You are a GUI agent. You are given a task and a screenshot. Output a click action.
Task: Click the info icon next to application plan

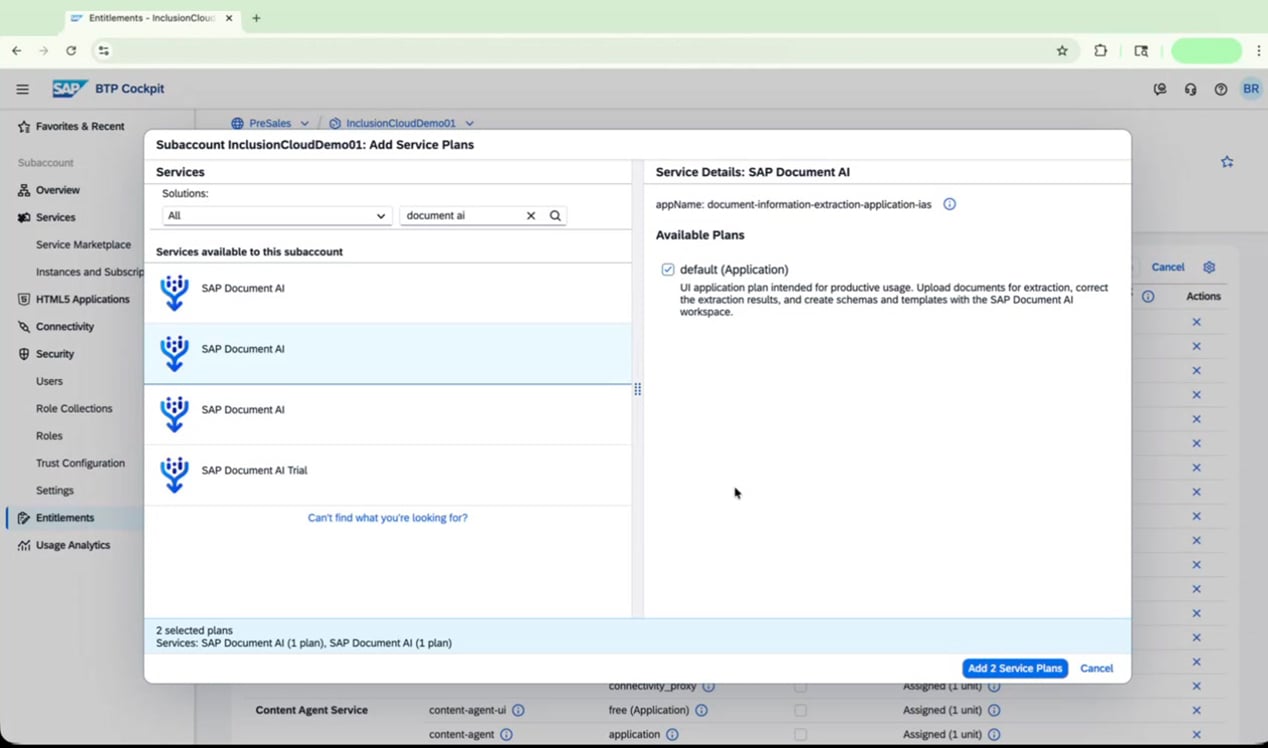tap(672, 734)
